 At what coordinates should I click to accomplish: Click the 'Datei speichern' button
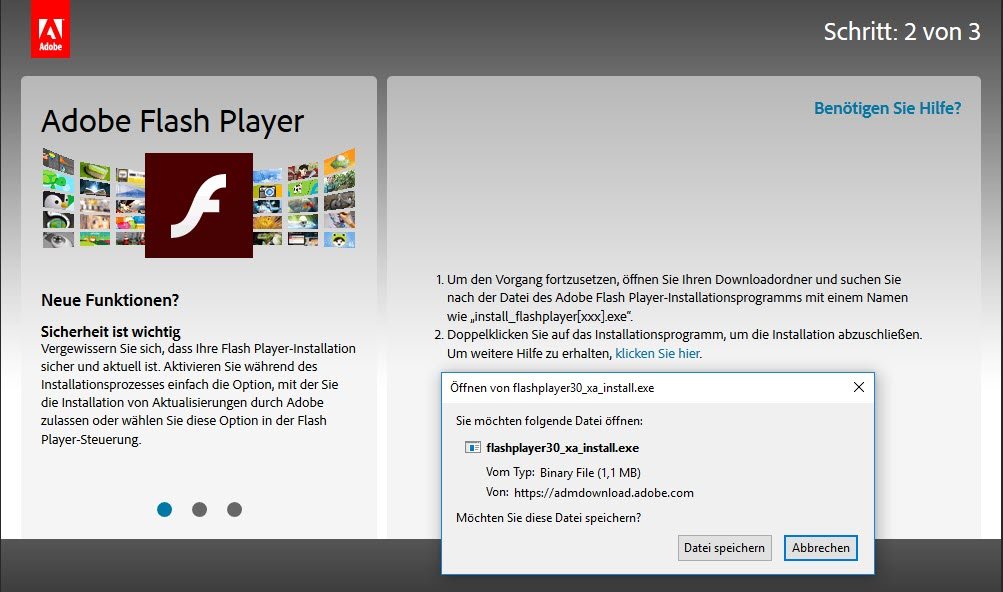coord(724,548)
